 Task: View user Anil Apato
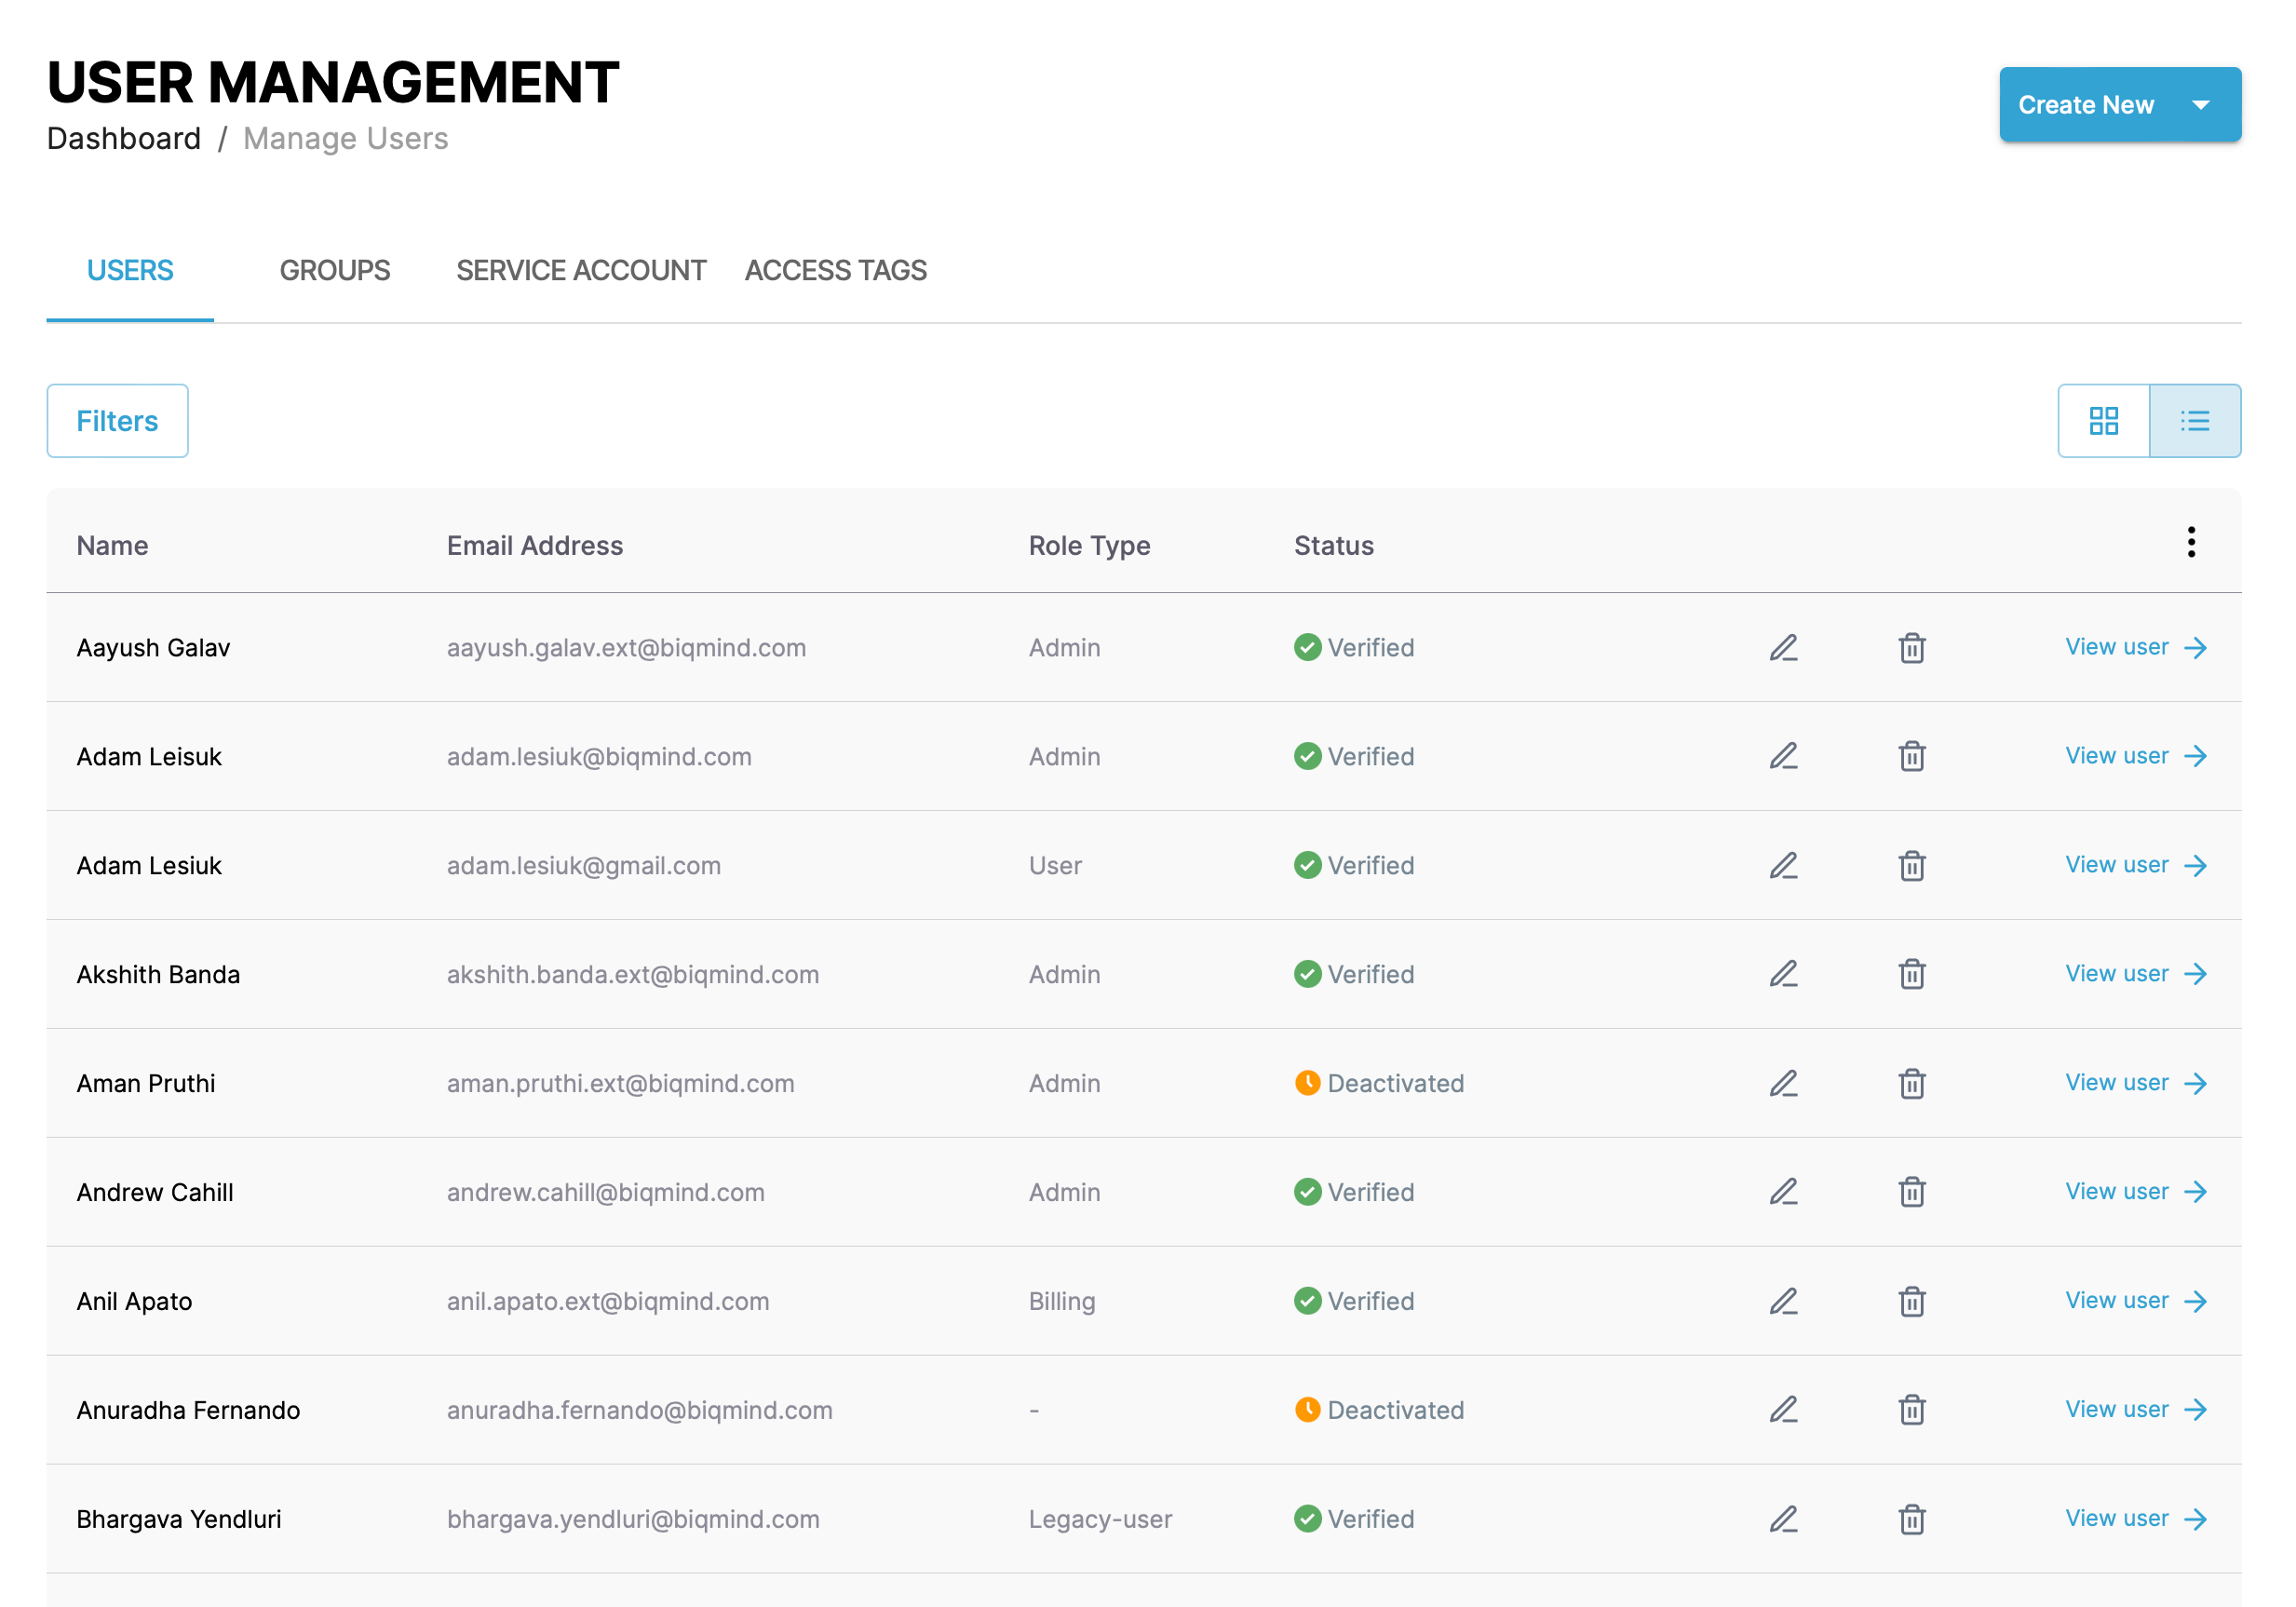[x=2136, y=1301]
